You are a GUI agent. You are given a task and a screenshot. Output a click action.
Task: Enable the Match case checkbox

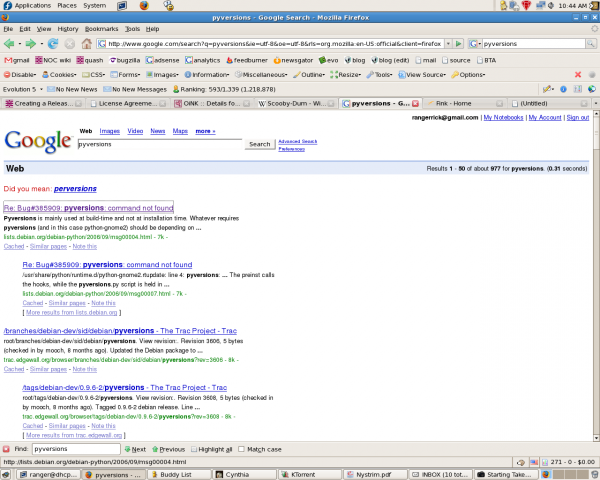click(241, 449)
